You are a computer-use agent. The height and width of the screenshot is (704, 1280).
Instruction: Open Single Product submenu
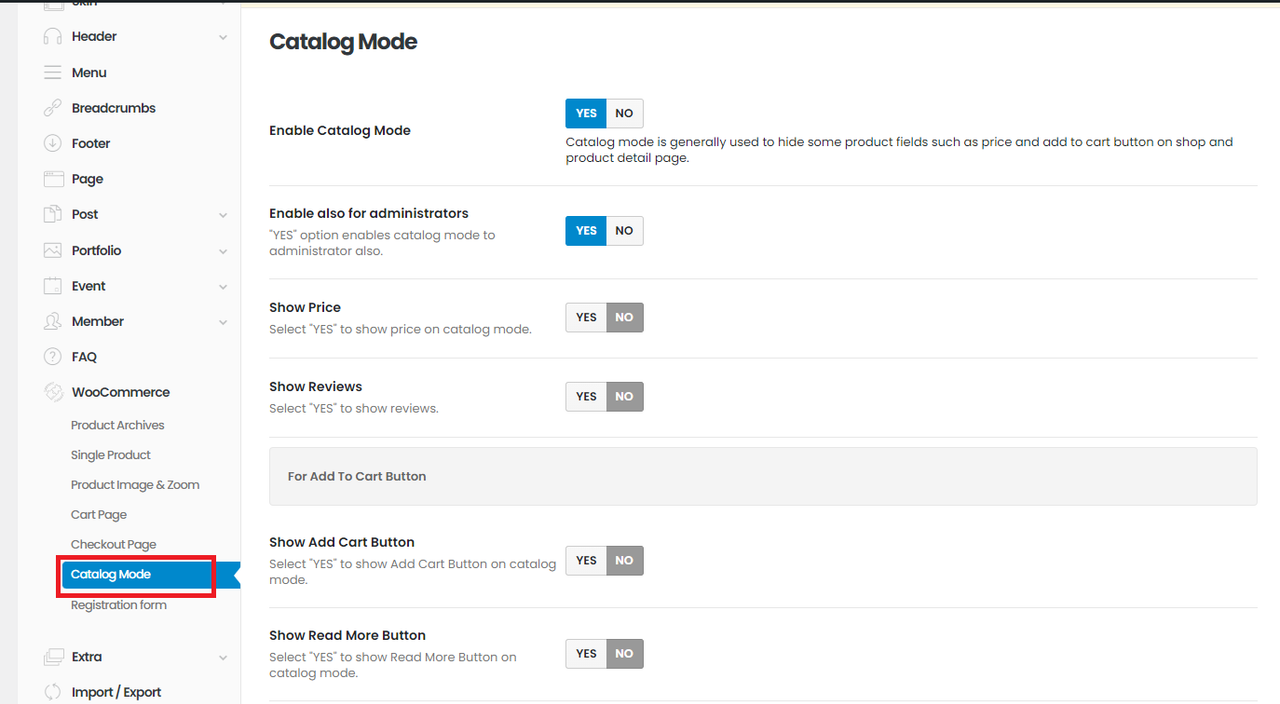111,455
